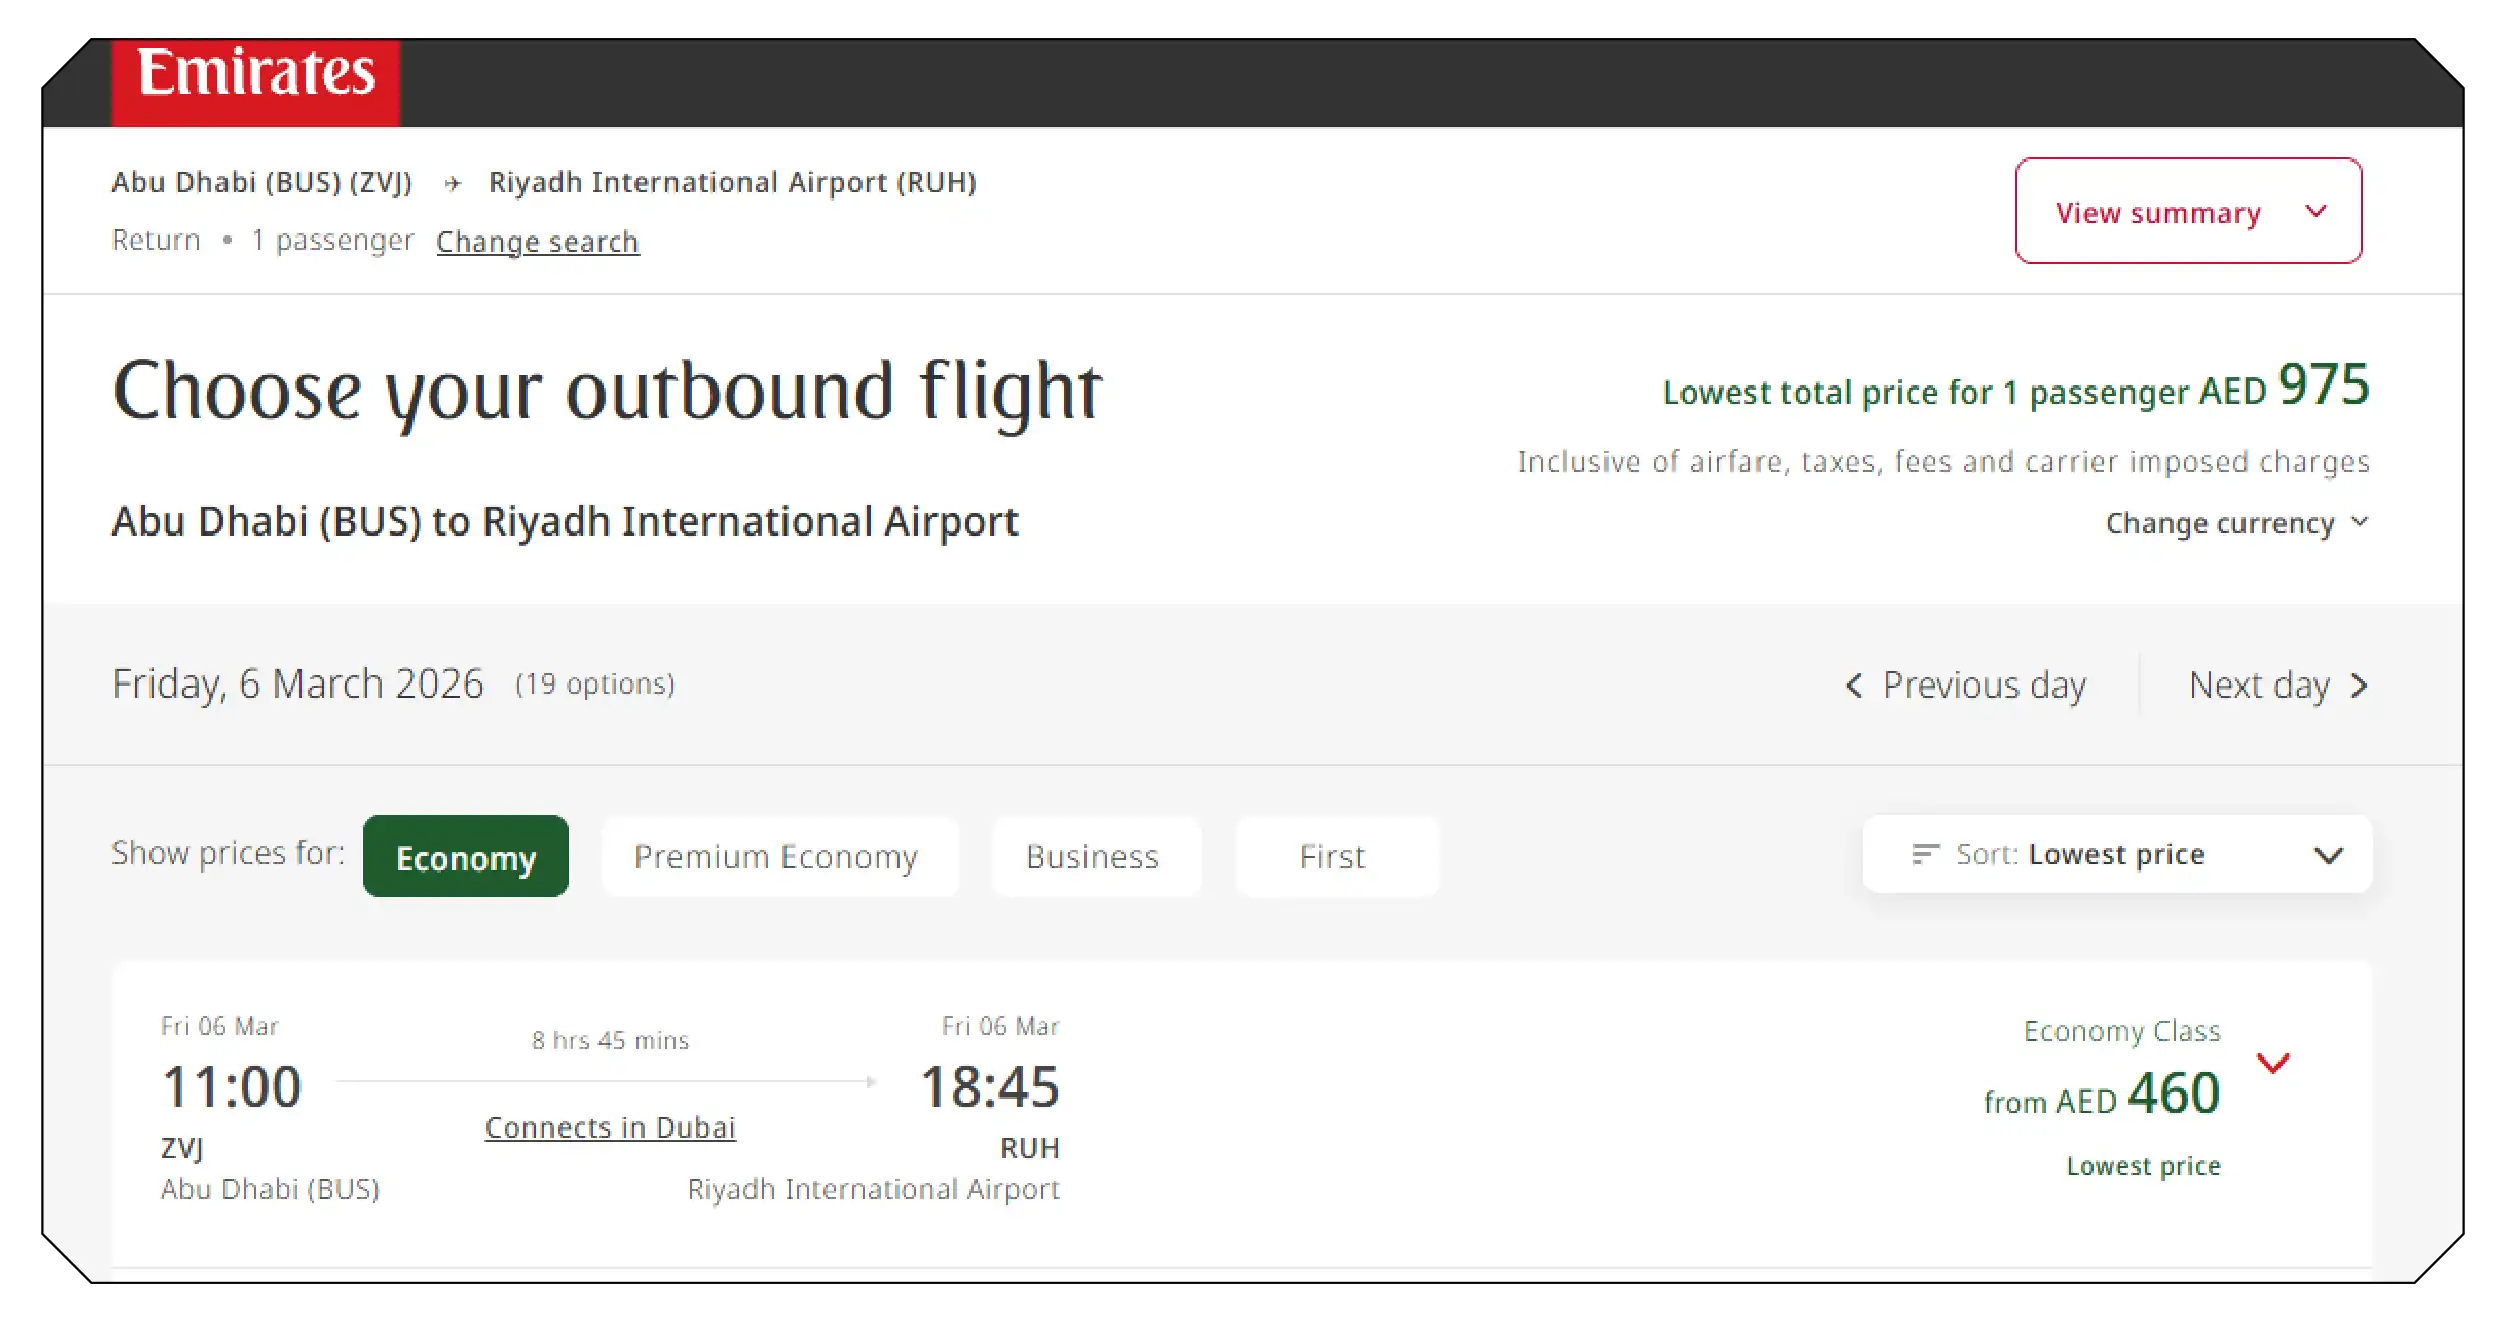Select the Economy price filter
Viewport: 2507px width, 1322px height.
(464, 856)
